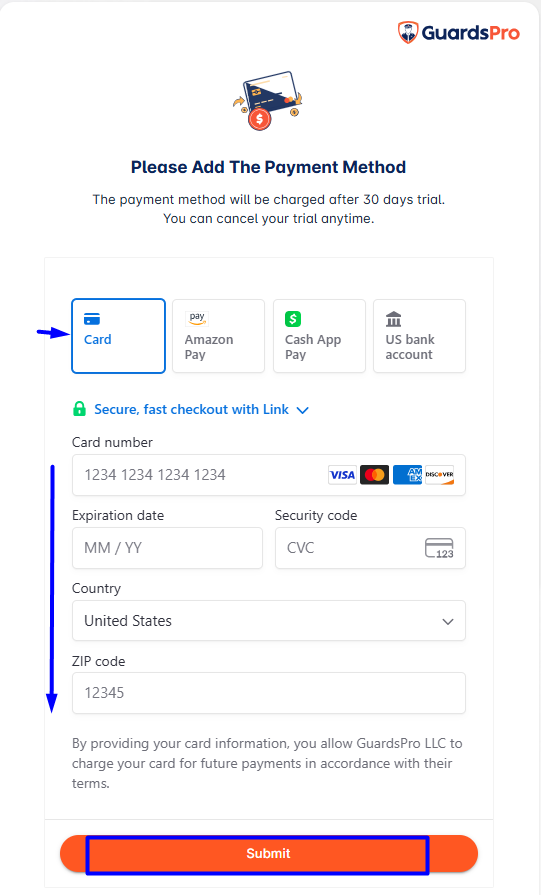Select the Card payment method tab
The height and width of the screenshot is (895, 541).
point(119,336)
